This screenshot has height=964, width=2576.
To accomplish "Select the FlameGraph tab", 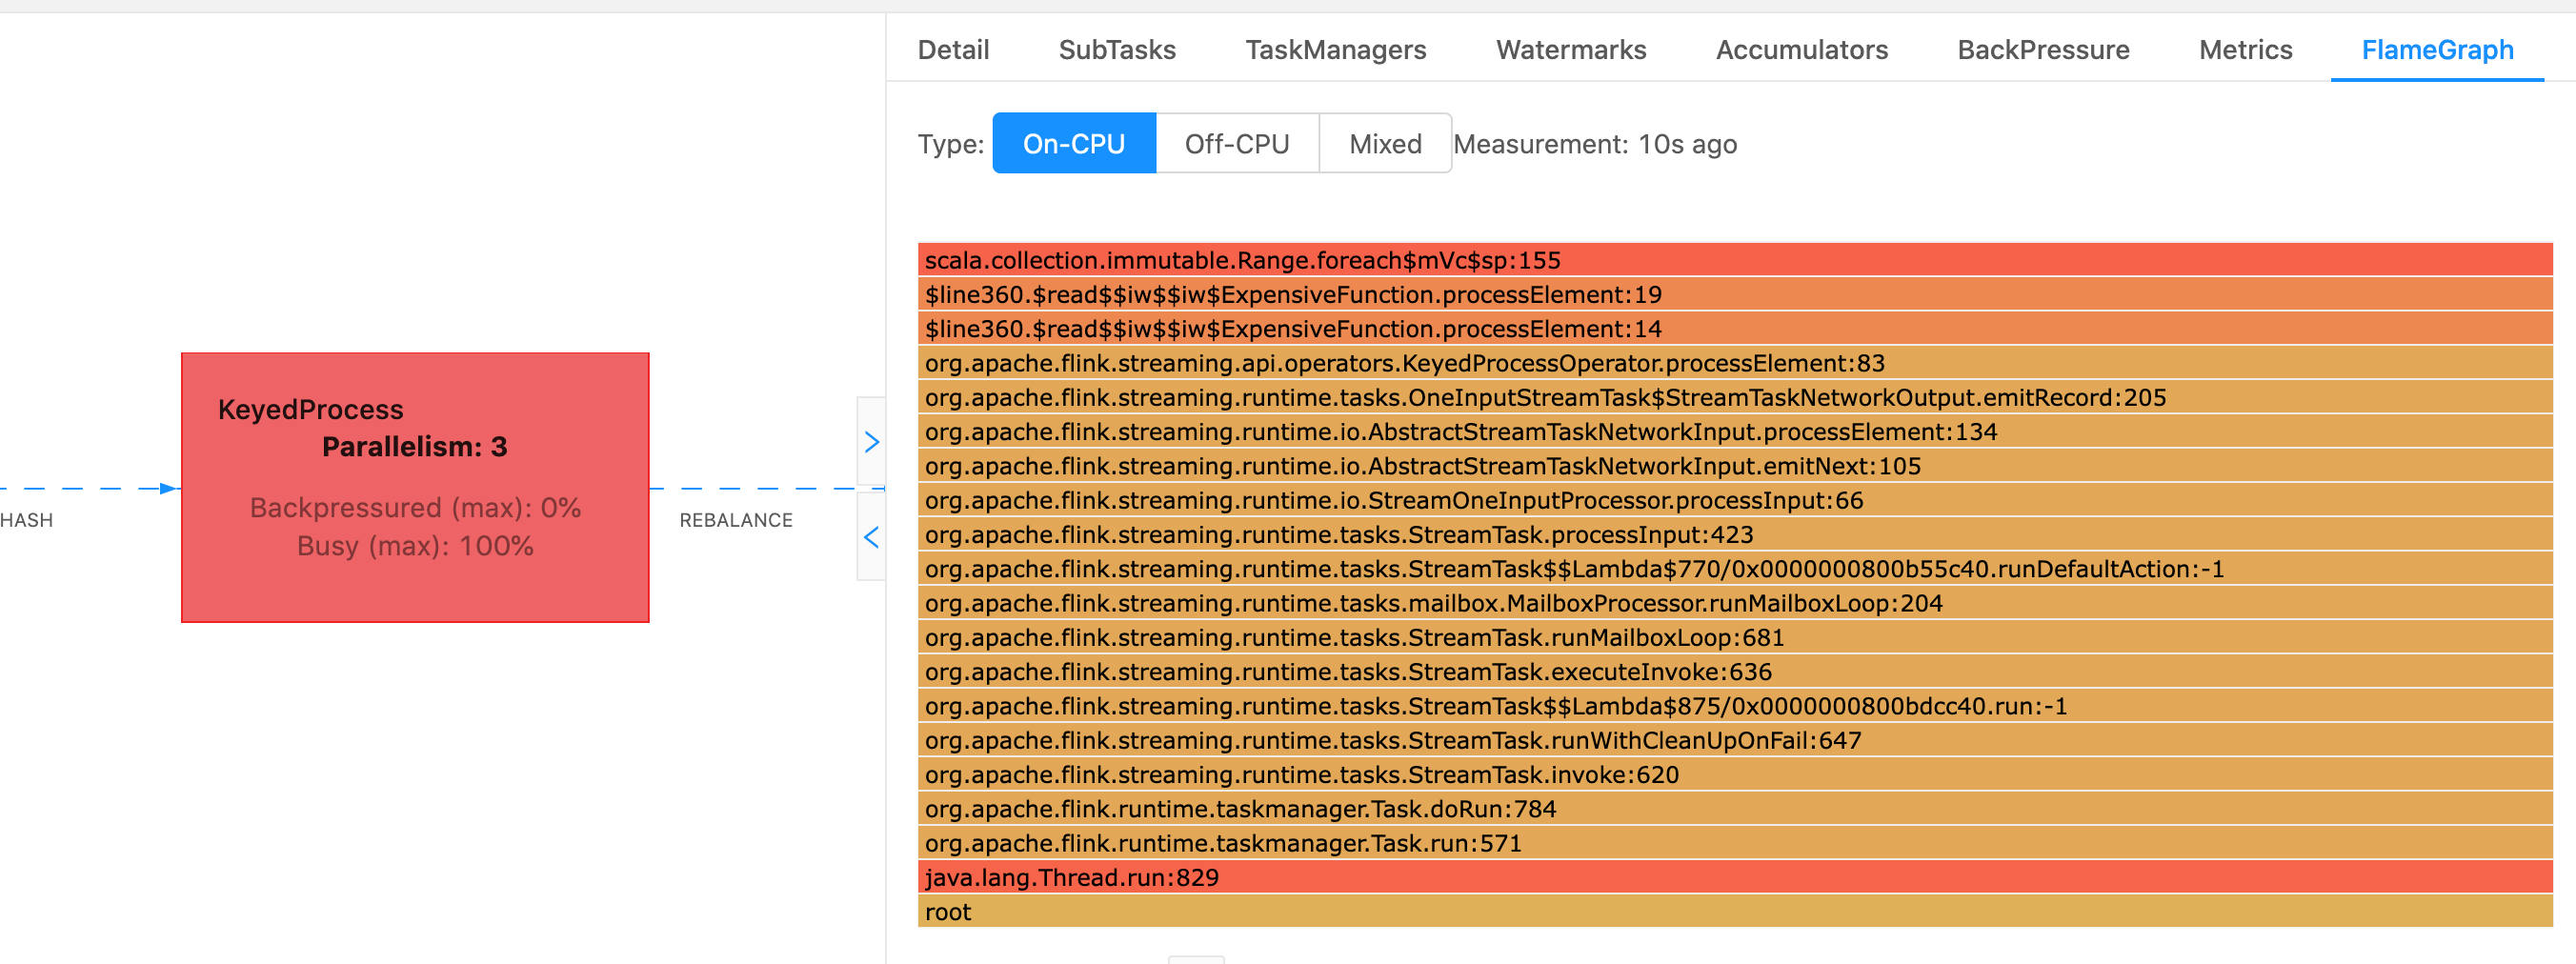I will 2436,50.
